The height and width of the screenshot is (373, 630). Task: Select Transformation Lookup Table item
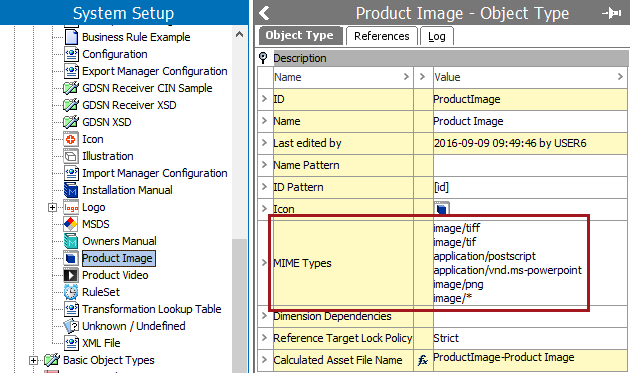pyautogui.click(x=152, y=309)
